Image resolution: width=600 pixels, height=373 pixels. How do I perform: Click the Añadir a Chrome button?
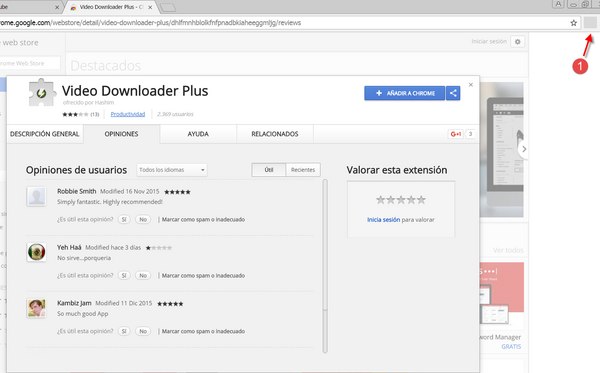coord(404,93)
